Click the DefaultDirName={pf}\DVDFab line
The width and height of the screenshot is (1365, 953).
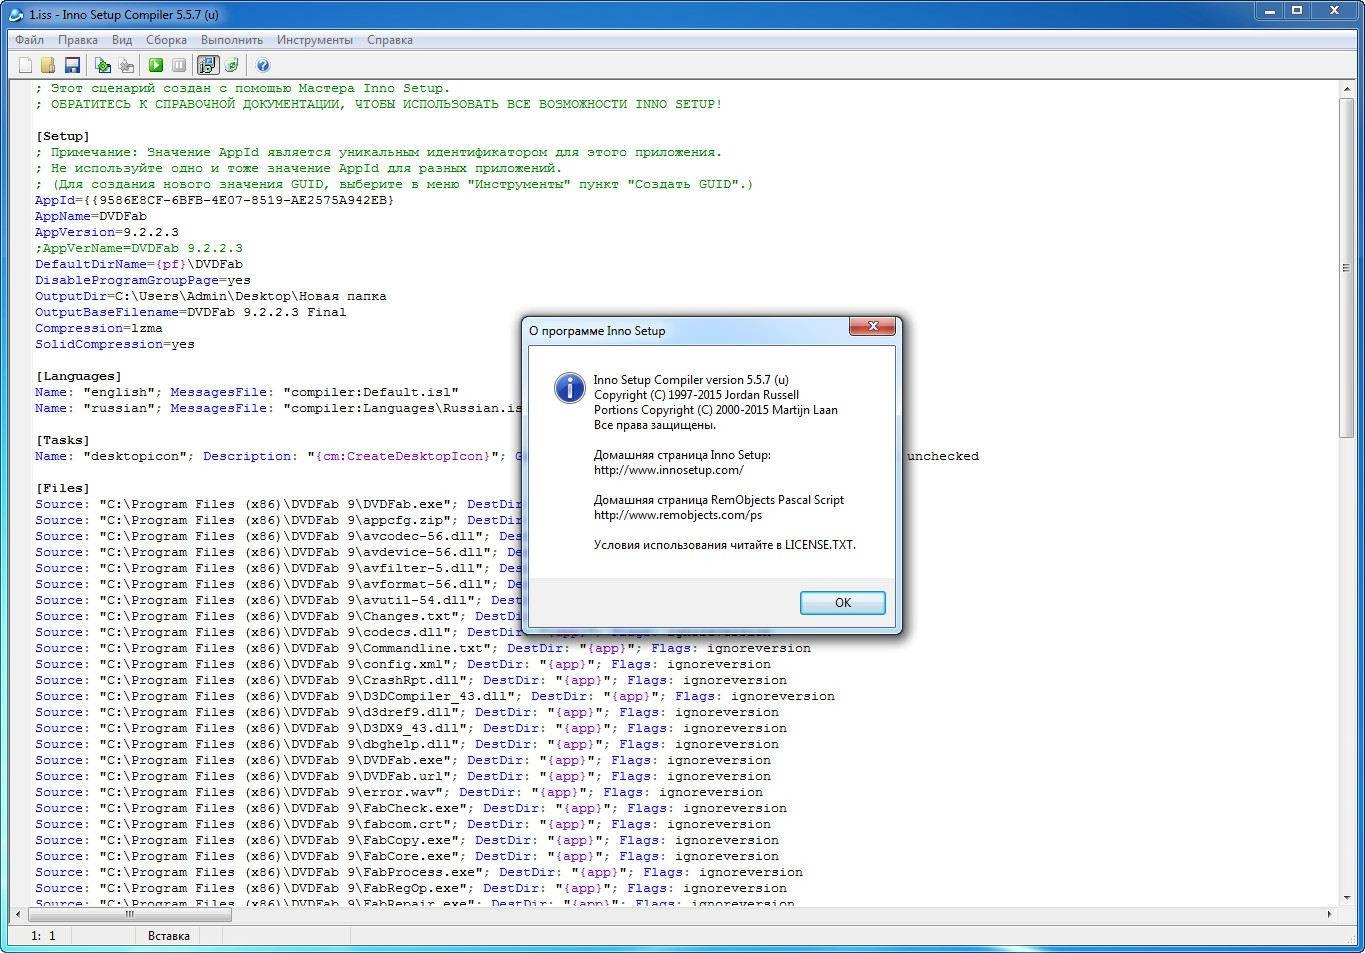coord(139,264)
